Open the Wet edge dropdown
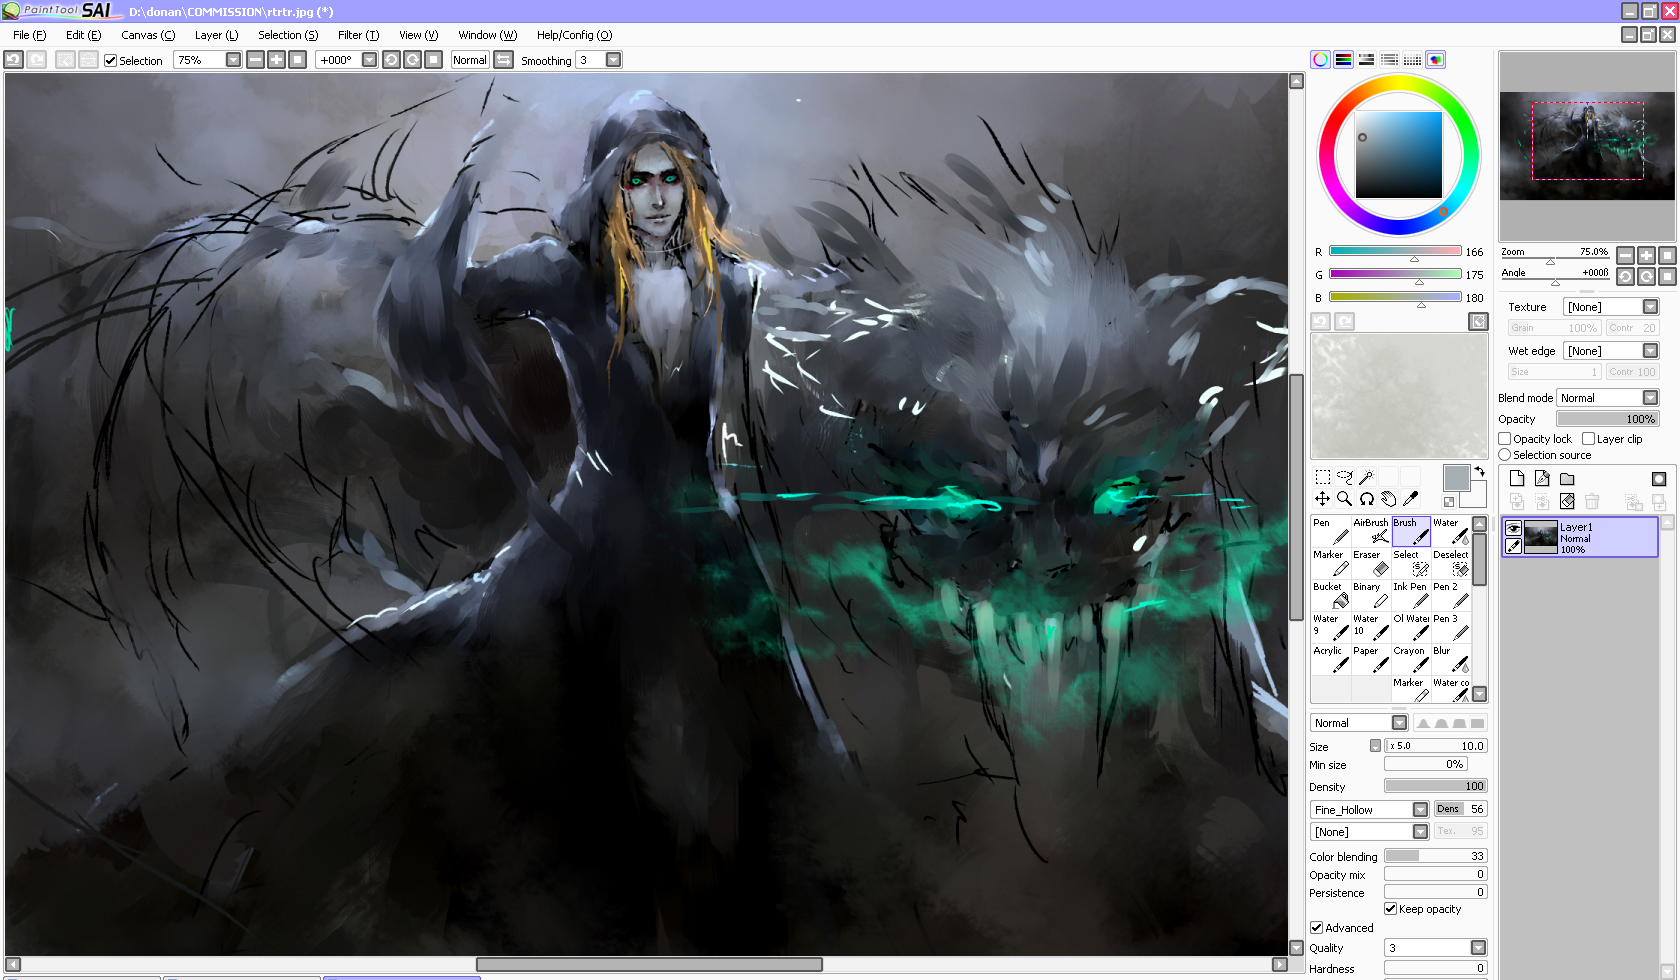Viewport: 1680px width, 980px height. click(1651, 351)
